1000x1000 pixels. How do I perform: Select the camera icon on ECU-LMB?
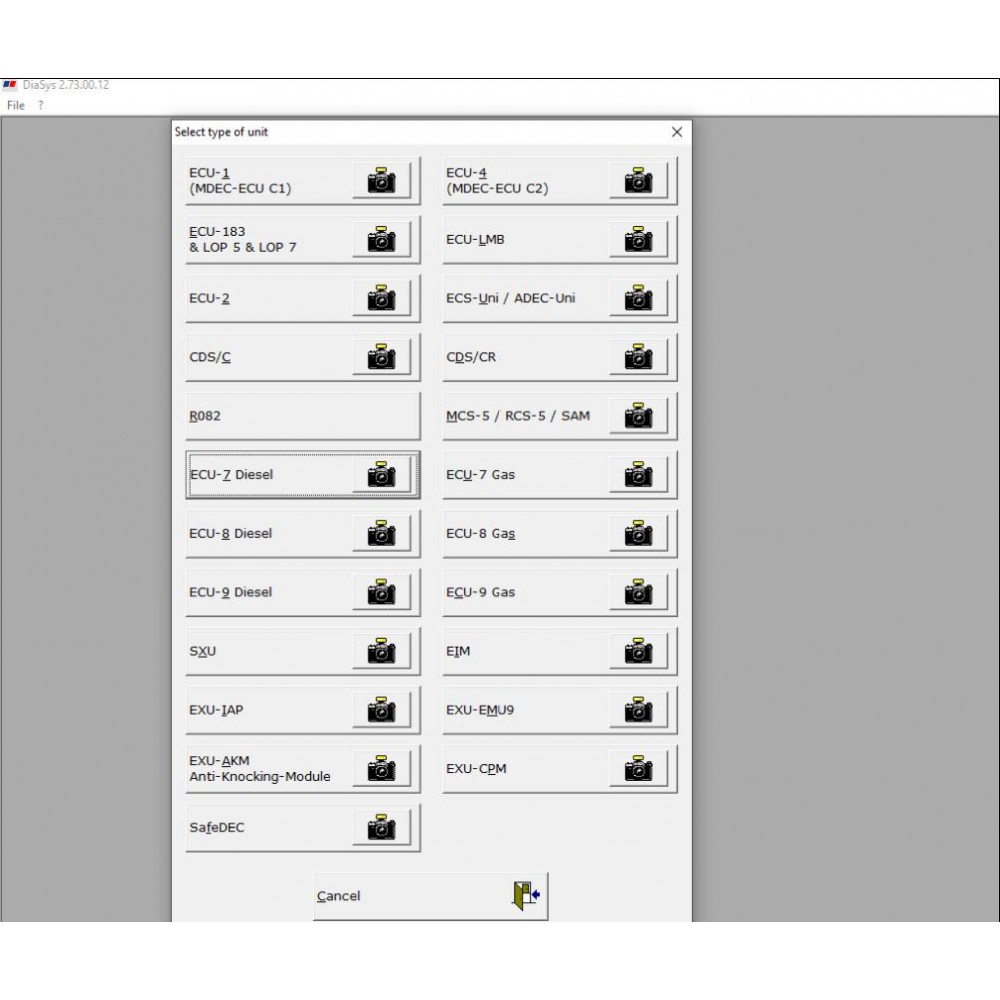coord(638,239)
